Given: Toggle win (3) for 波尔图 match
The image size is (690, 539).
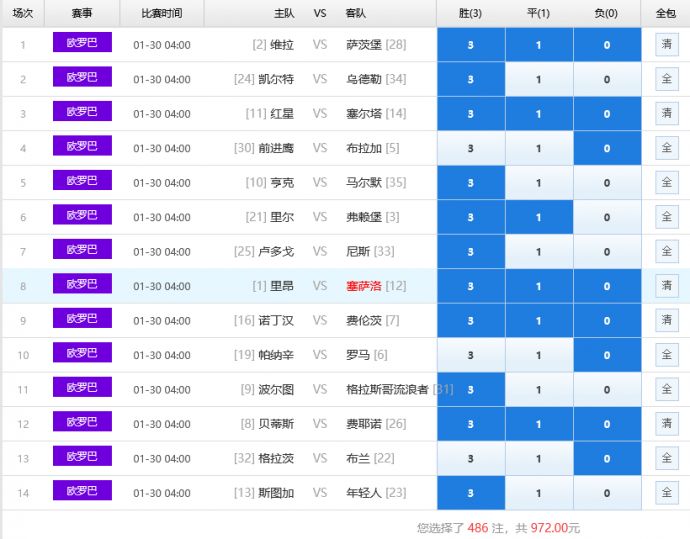Looking at the screenshot, I should click(470, 390).
